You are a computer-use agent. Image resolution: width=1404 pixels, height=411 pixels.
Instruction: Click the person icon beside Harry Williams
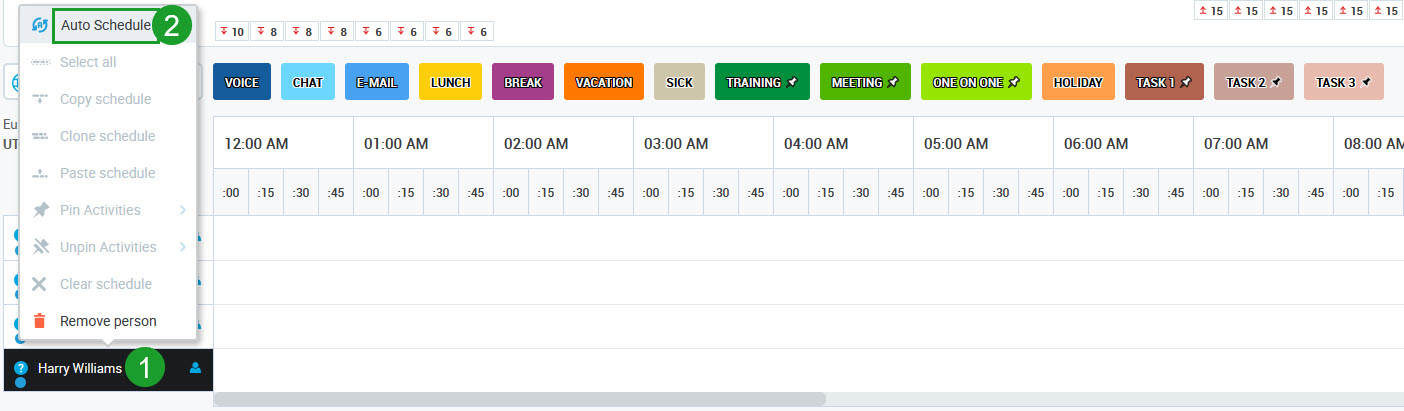pos(195,369)
